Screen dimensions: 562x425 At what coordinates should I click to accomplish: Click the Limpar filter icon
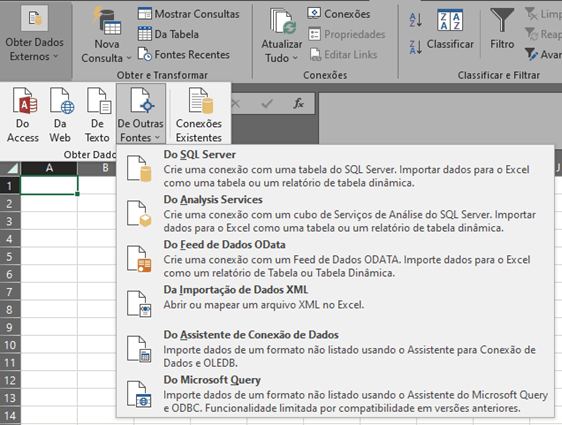click(532, 14)
